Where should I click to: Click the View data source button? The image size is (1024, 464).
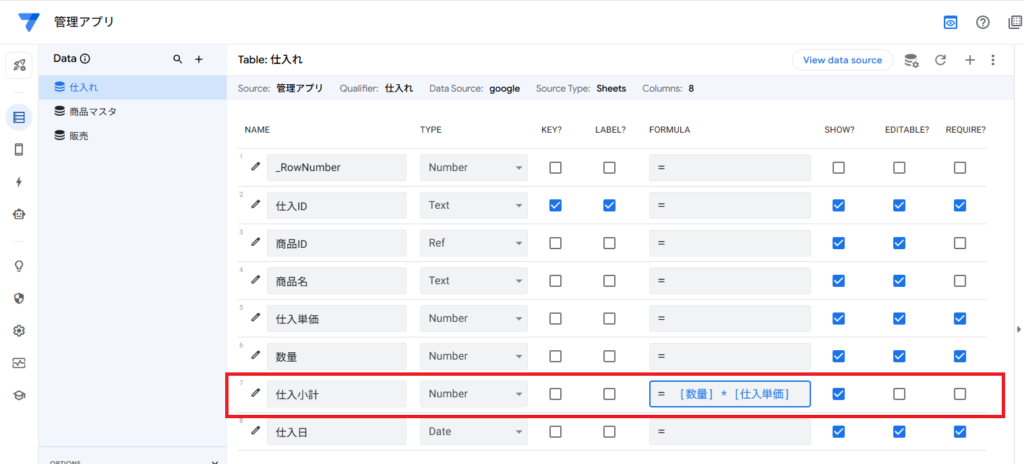coord(842,60)
